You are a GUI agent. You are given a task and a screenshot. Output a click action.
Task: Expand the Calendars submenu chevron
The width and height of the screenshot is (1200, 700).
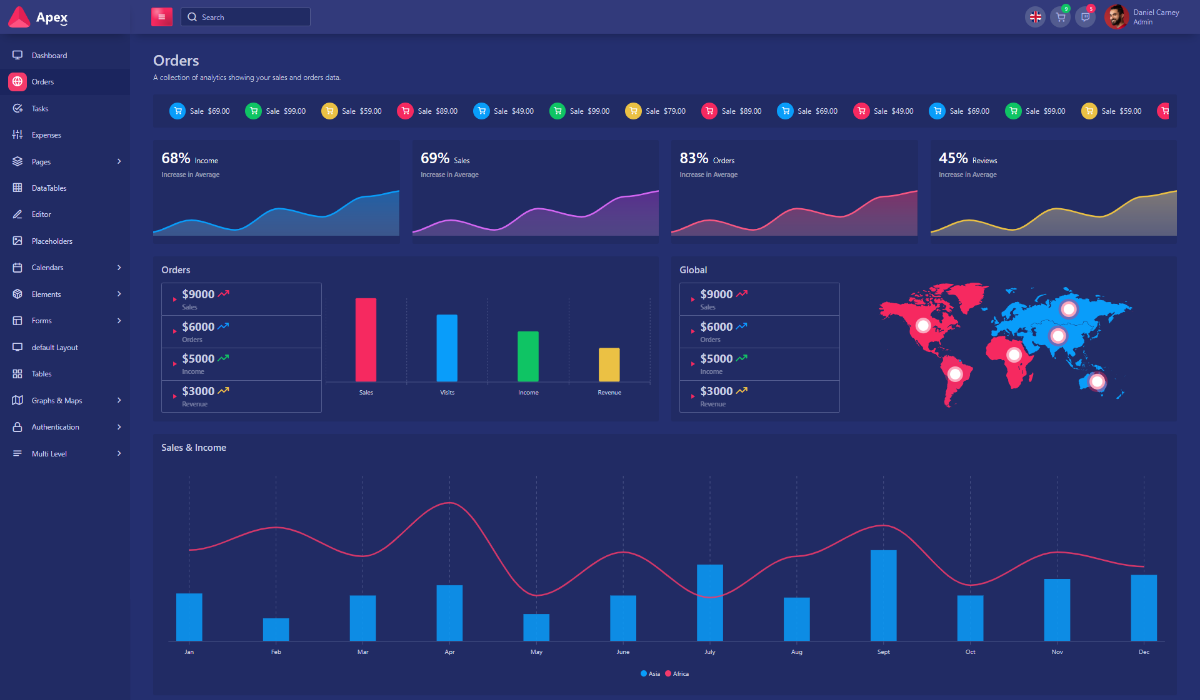point(119,267)
